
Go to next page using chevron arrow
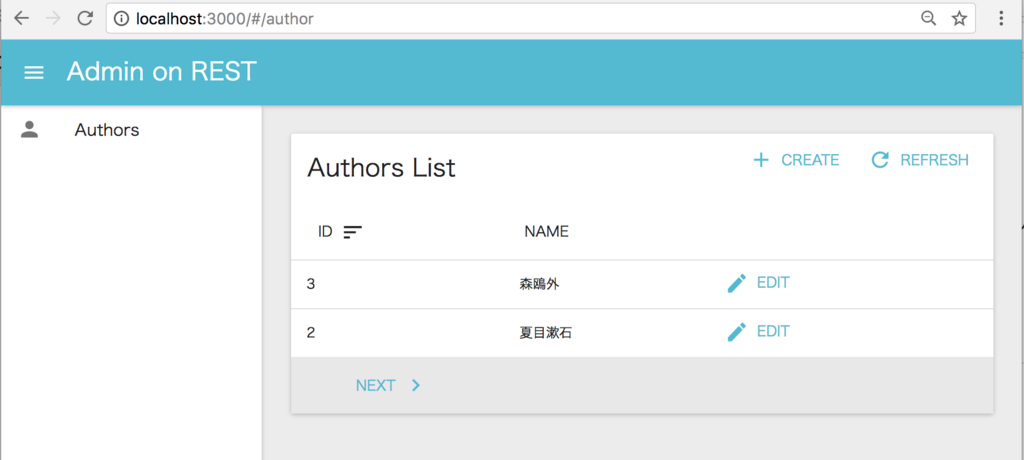[x=416, y=386]
